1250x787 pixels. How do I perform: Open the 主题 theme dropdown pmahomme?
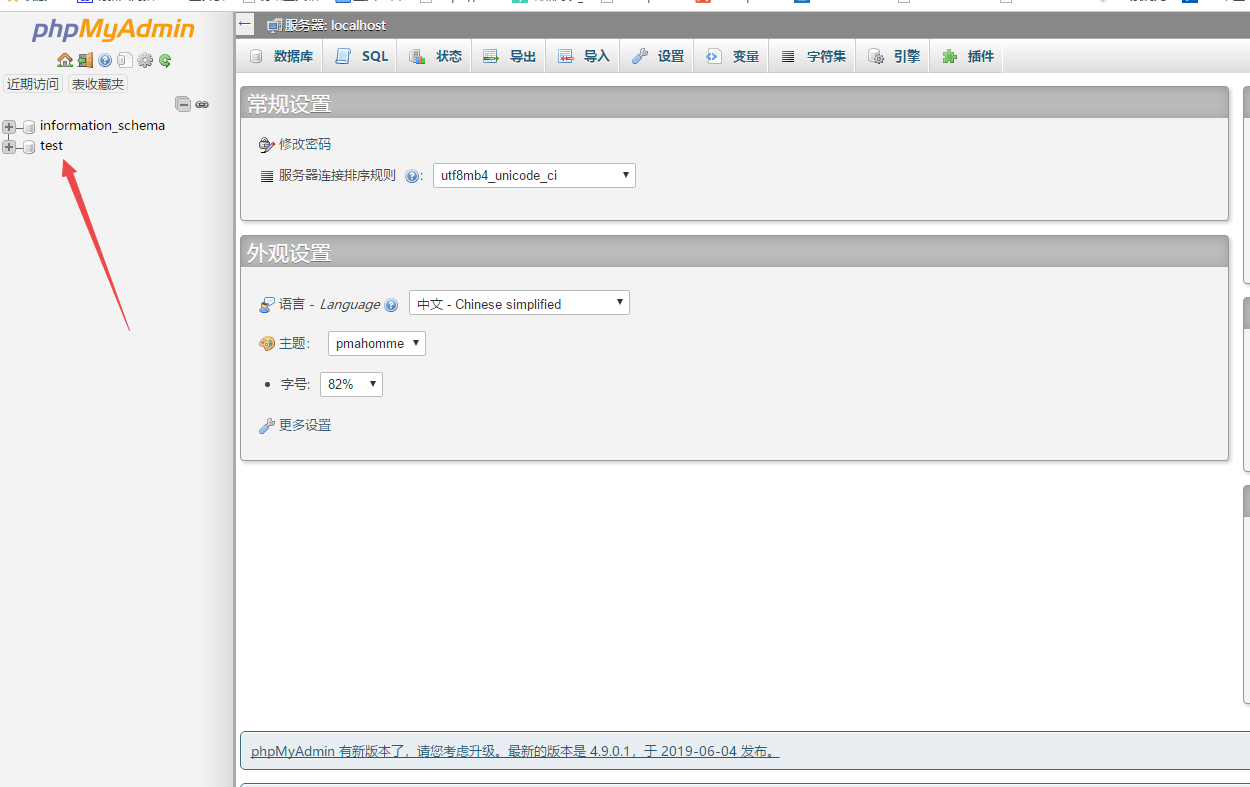tap(376, 343)
